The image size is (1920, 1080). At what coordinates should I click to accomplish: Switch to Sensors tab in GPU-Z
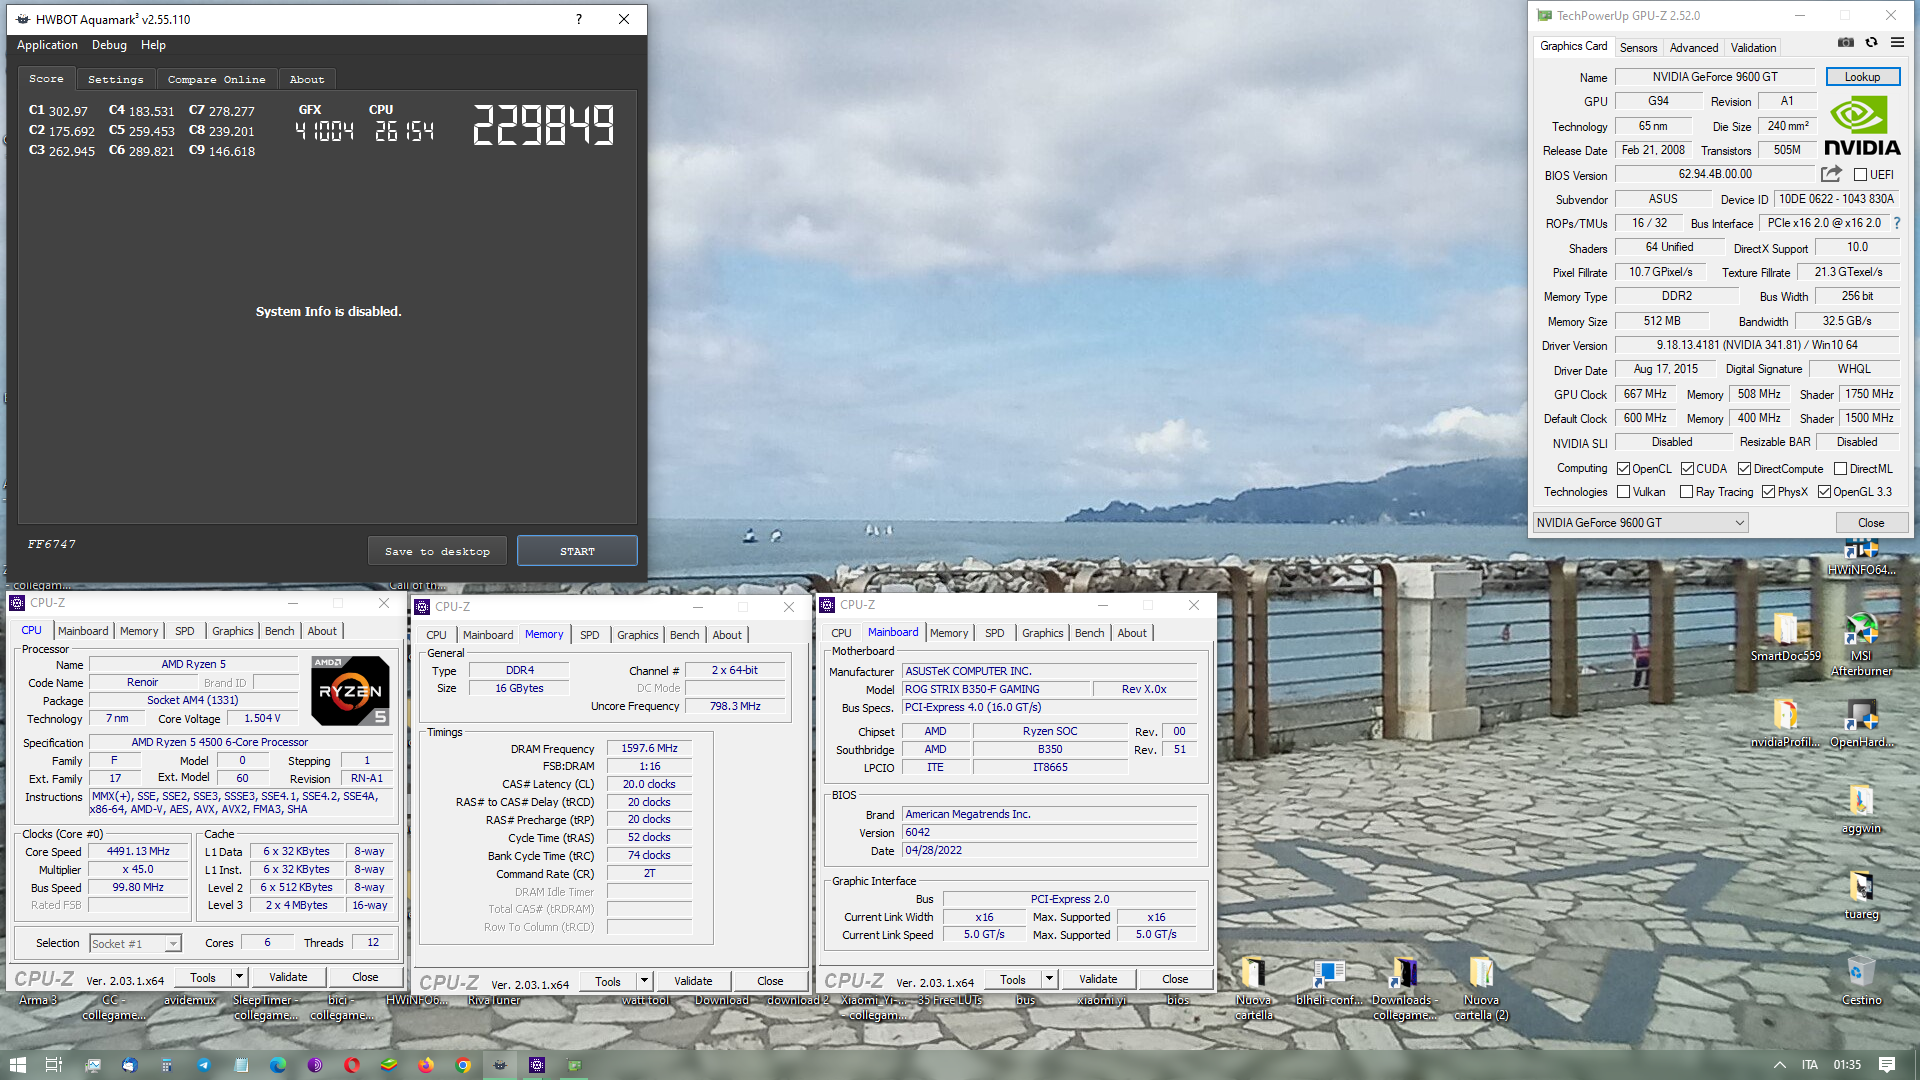[1638, 47]
